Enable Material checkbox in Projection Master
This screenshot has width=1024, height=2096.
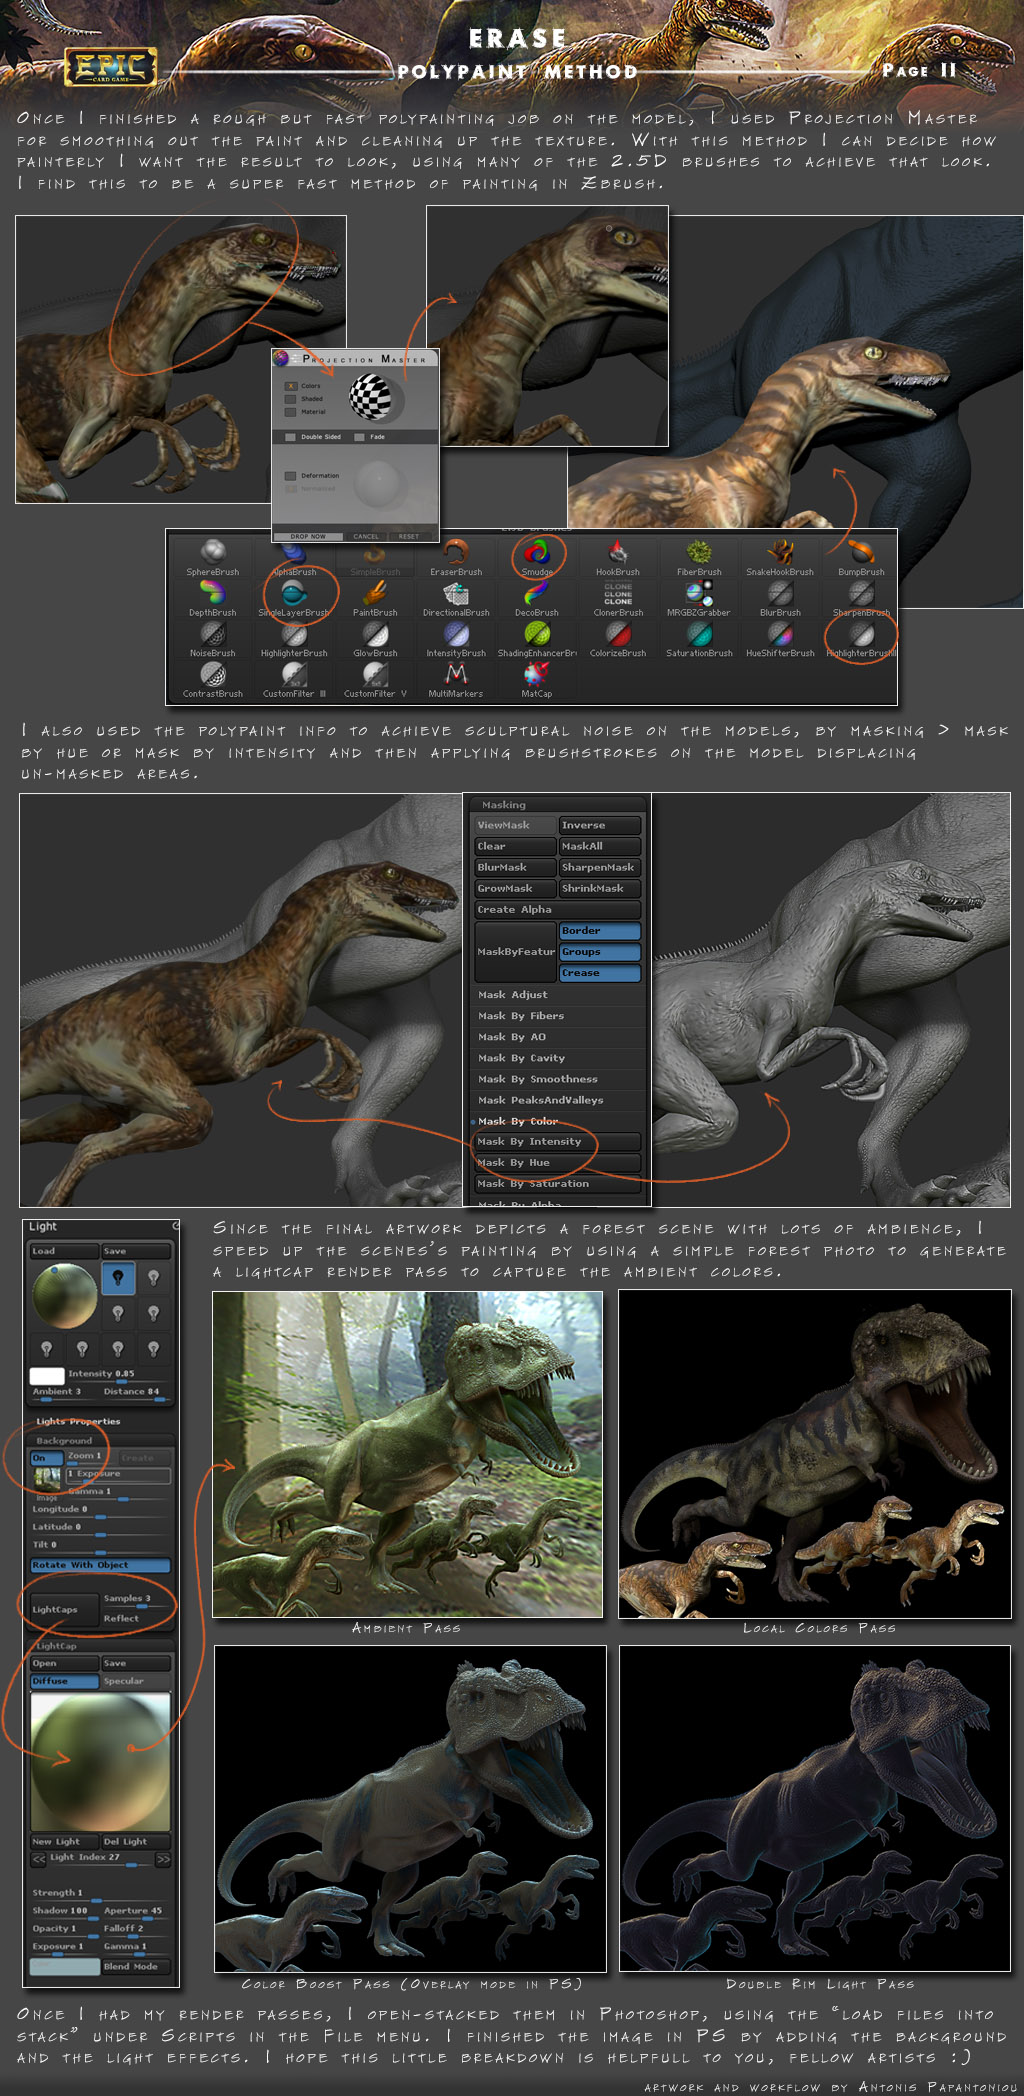(x=291, y=412)
